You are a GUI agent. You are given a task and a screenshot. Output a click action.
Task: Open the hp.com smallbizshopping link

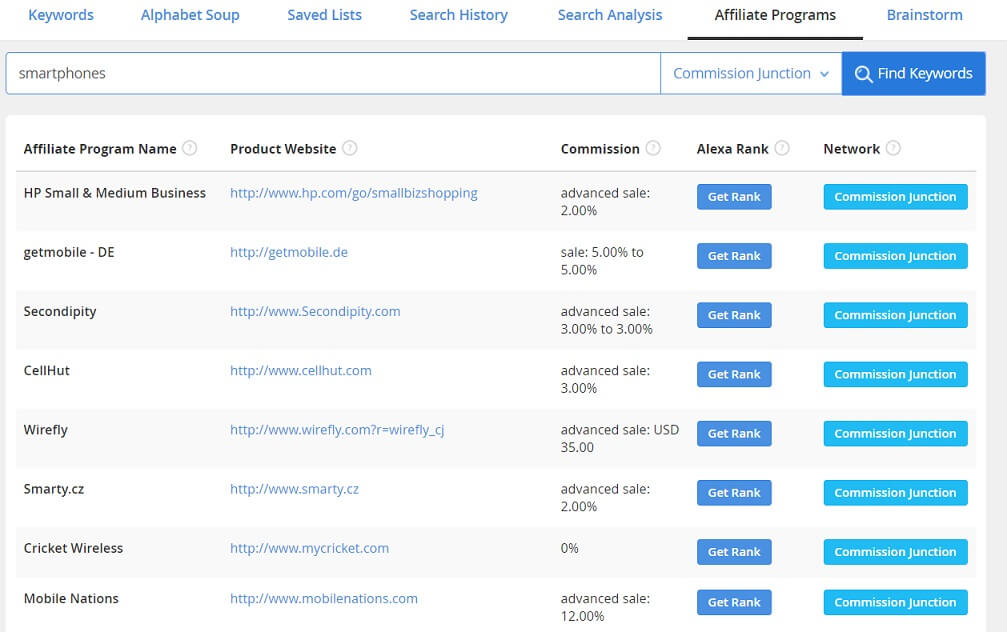tap(354, 193)
